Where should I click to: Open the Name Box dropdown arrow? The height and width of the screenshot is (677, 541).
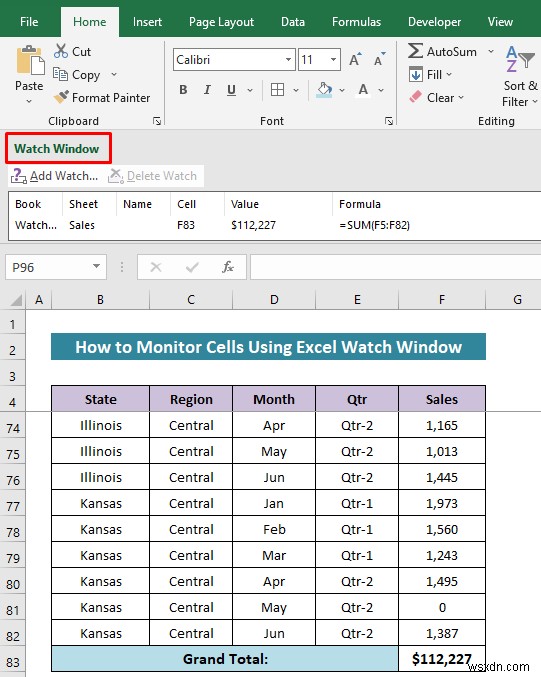(96, 267)
